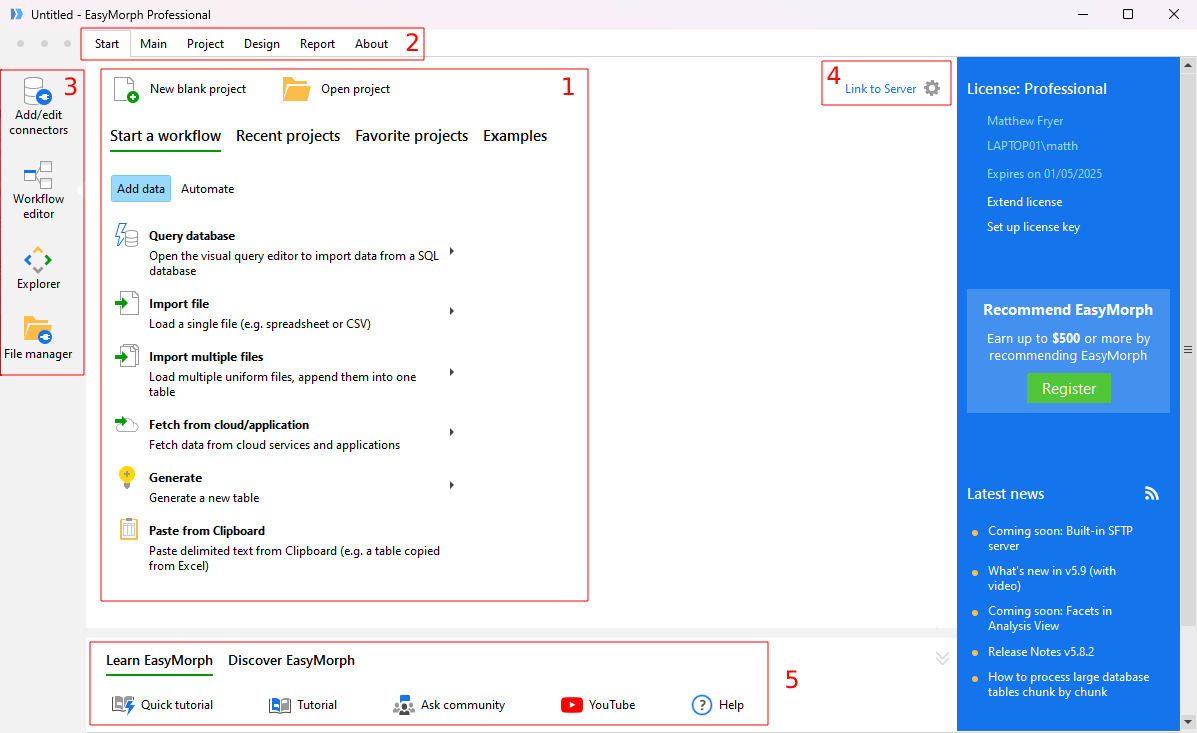Click the Expires on 01/05/2025 text
Screen dimensions: 1197x733
tap(1044, 174)
